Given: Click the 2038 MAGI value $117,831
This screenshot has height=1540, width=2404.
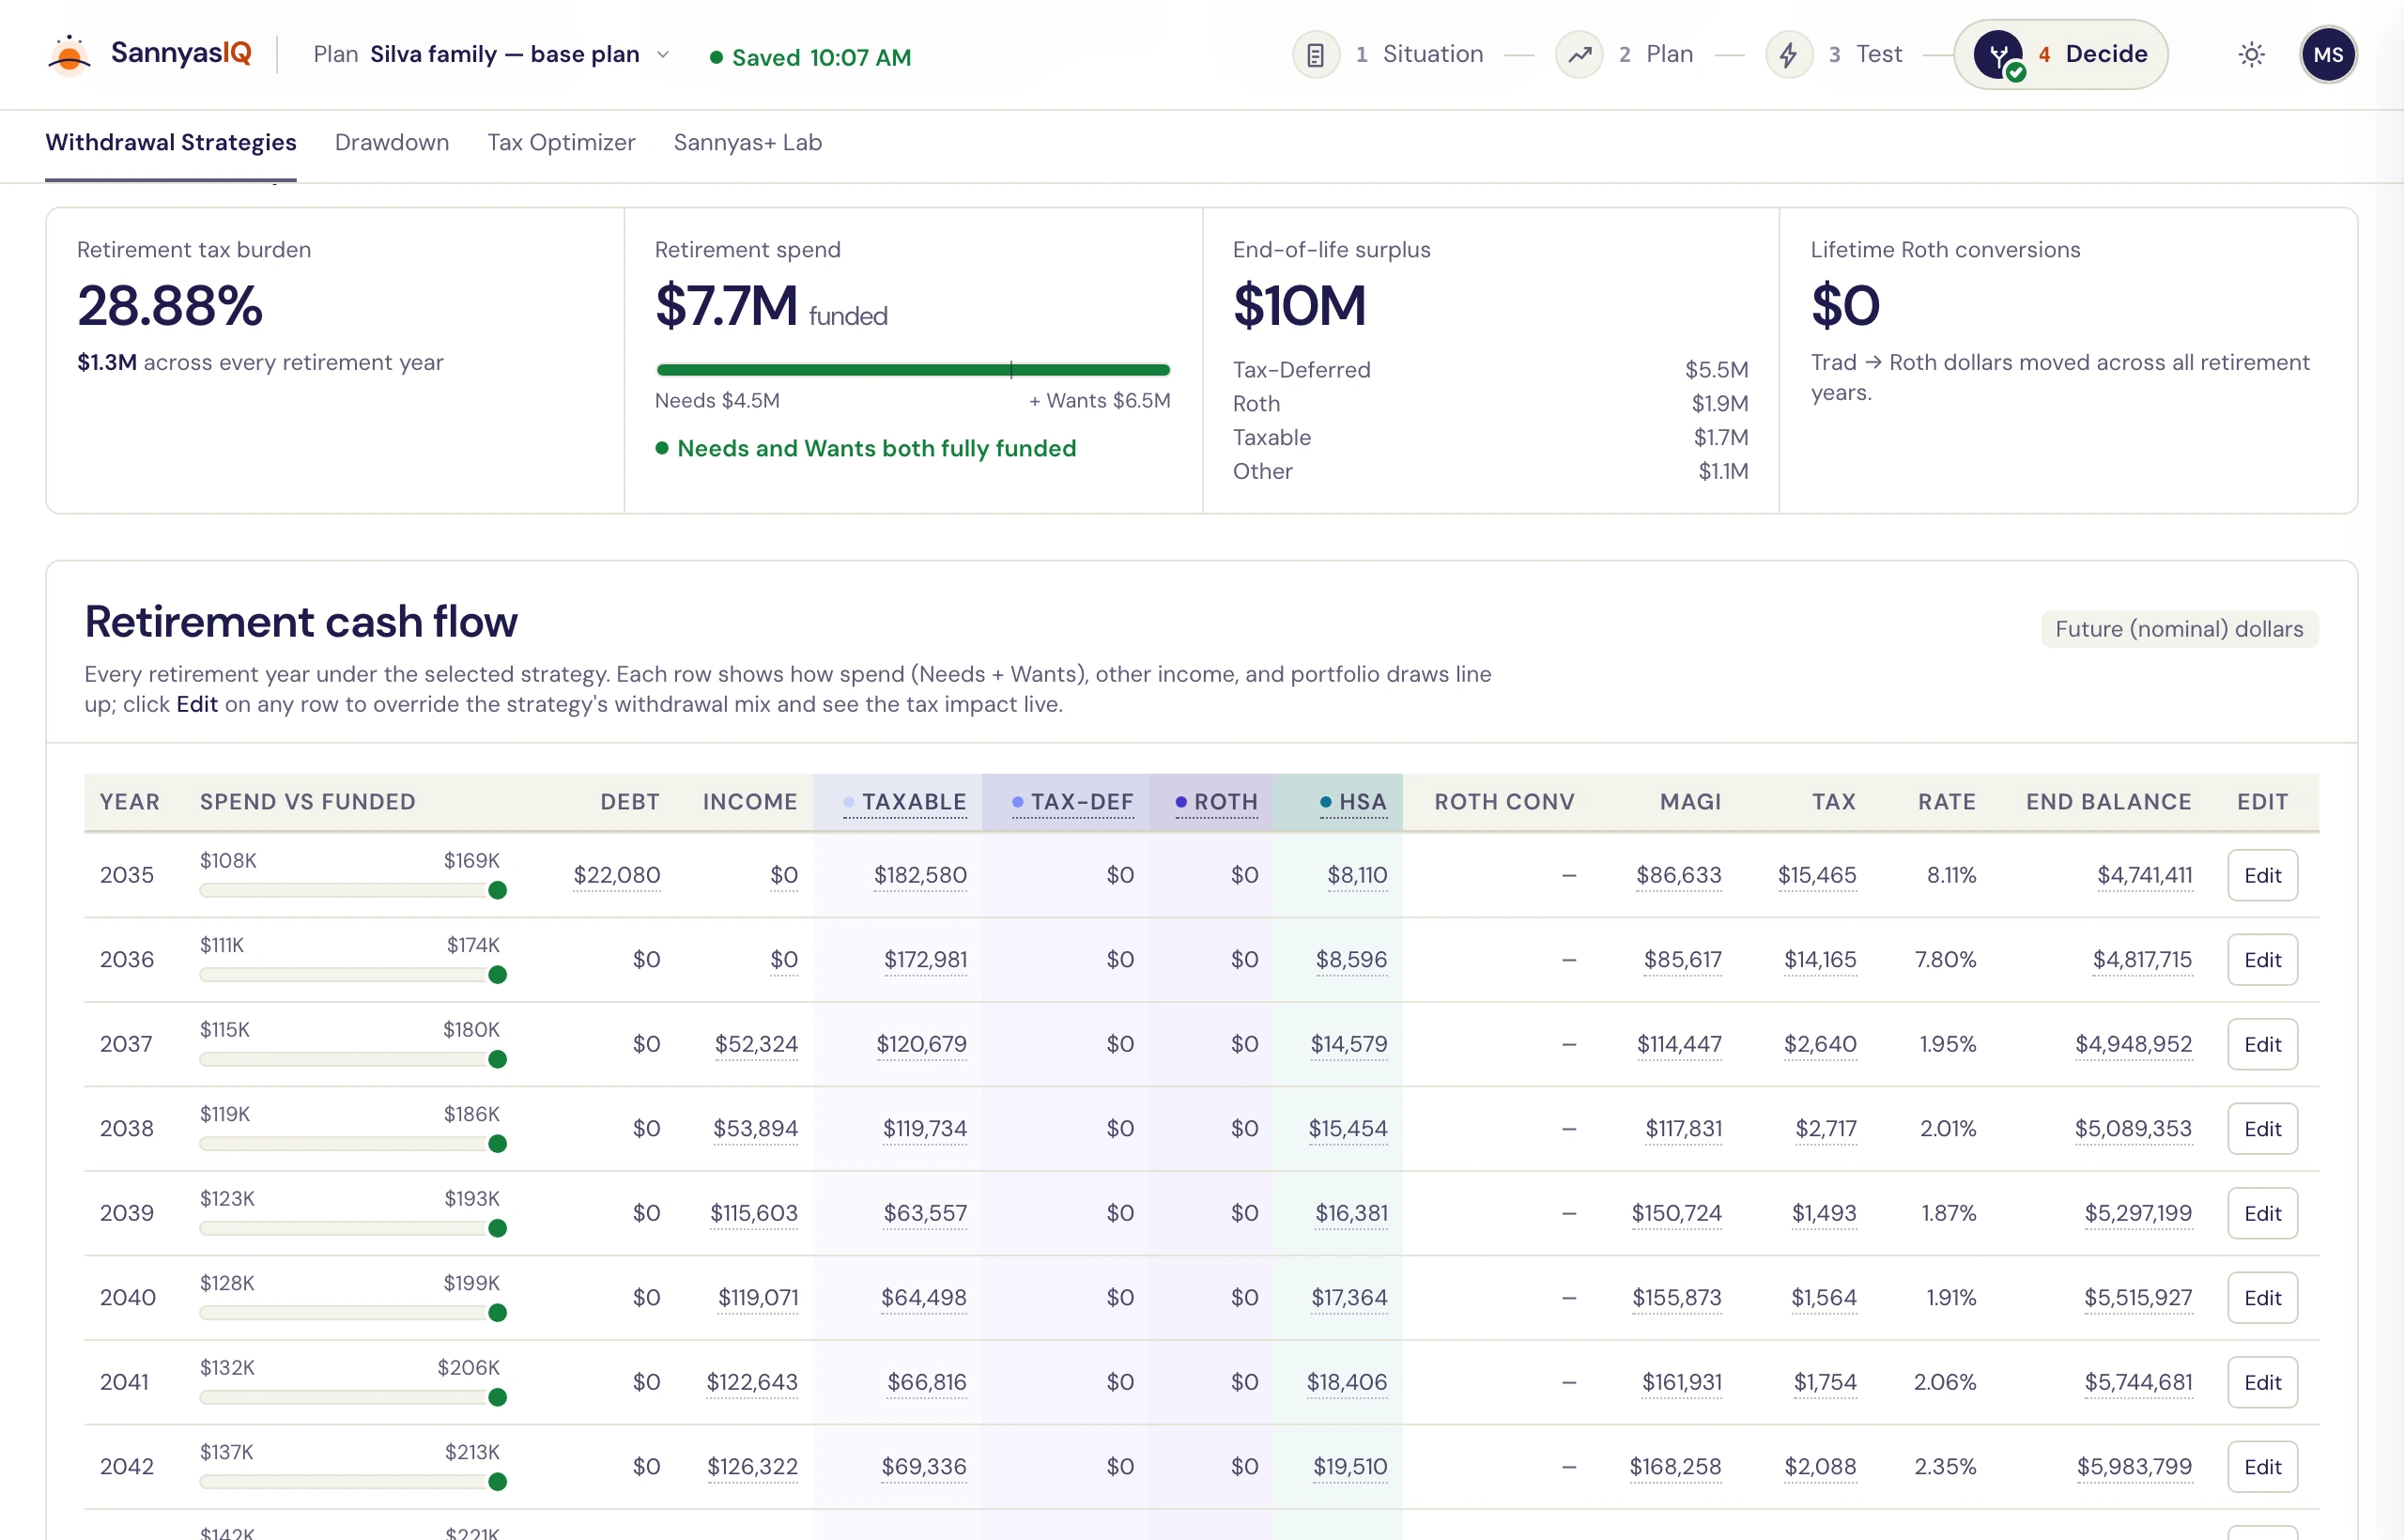Looking at the screenshot, I should [x=1683, y=1128].
